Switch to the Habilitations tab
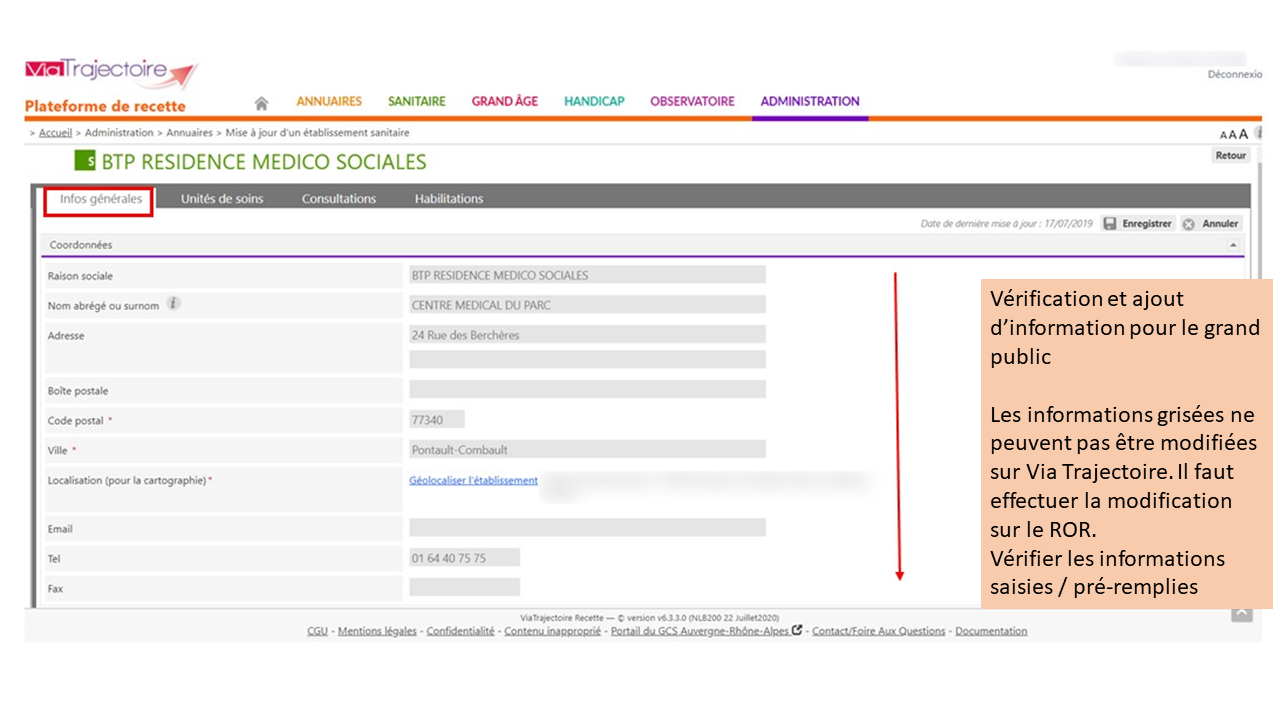This screenshot has width=1280, height=720. tap(449, 199)
